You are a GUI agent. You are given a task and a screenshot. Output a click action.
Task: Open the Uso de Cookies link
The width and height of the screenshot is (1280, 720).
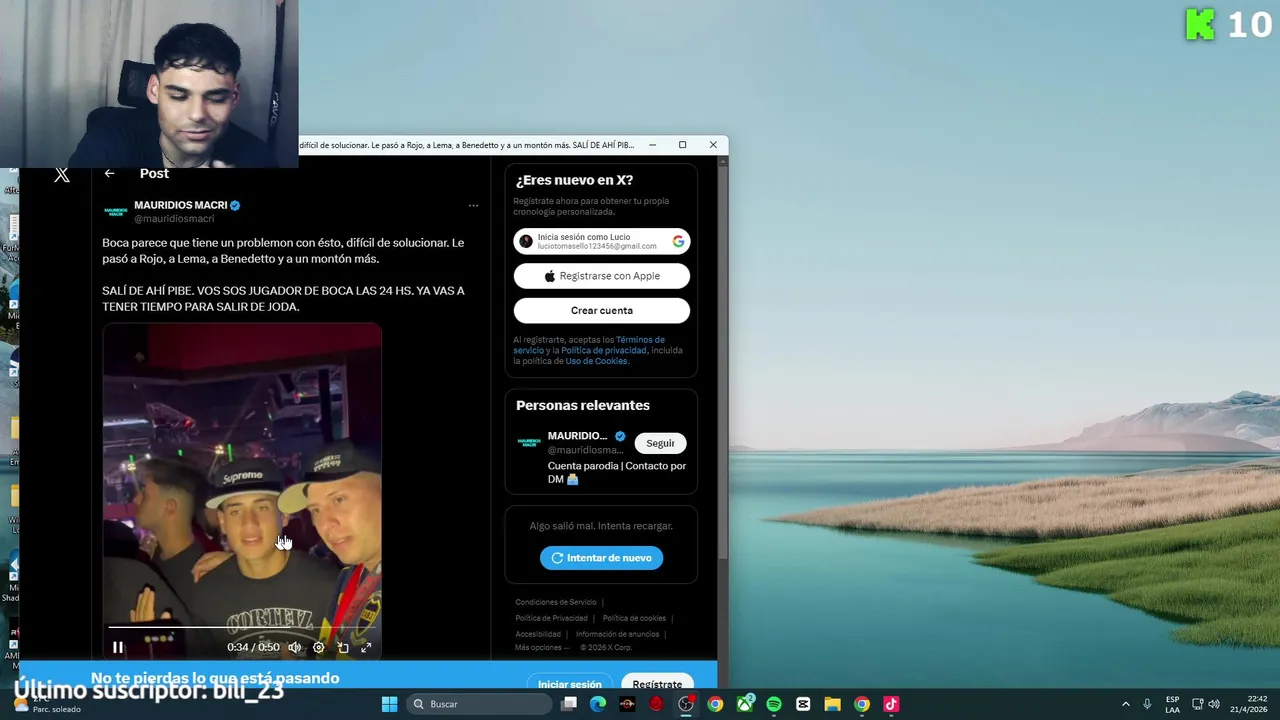tap(597, 361)
